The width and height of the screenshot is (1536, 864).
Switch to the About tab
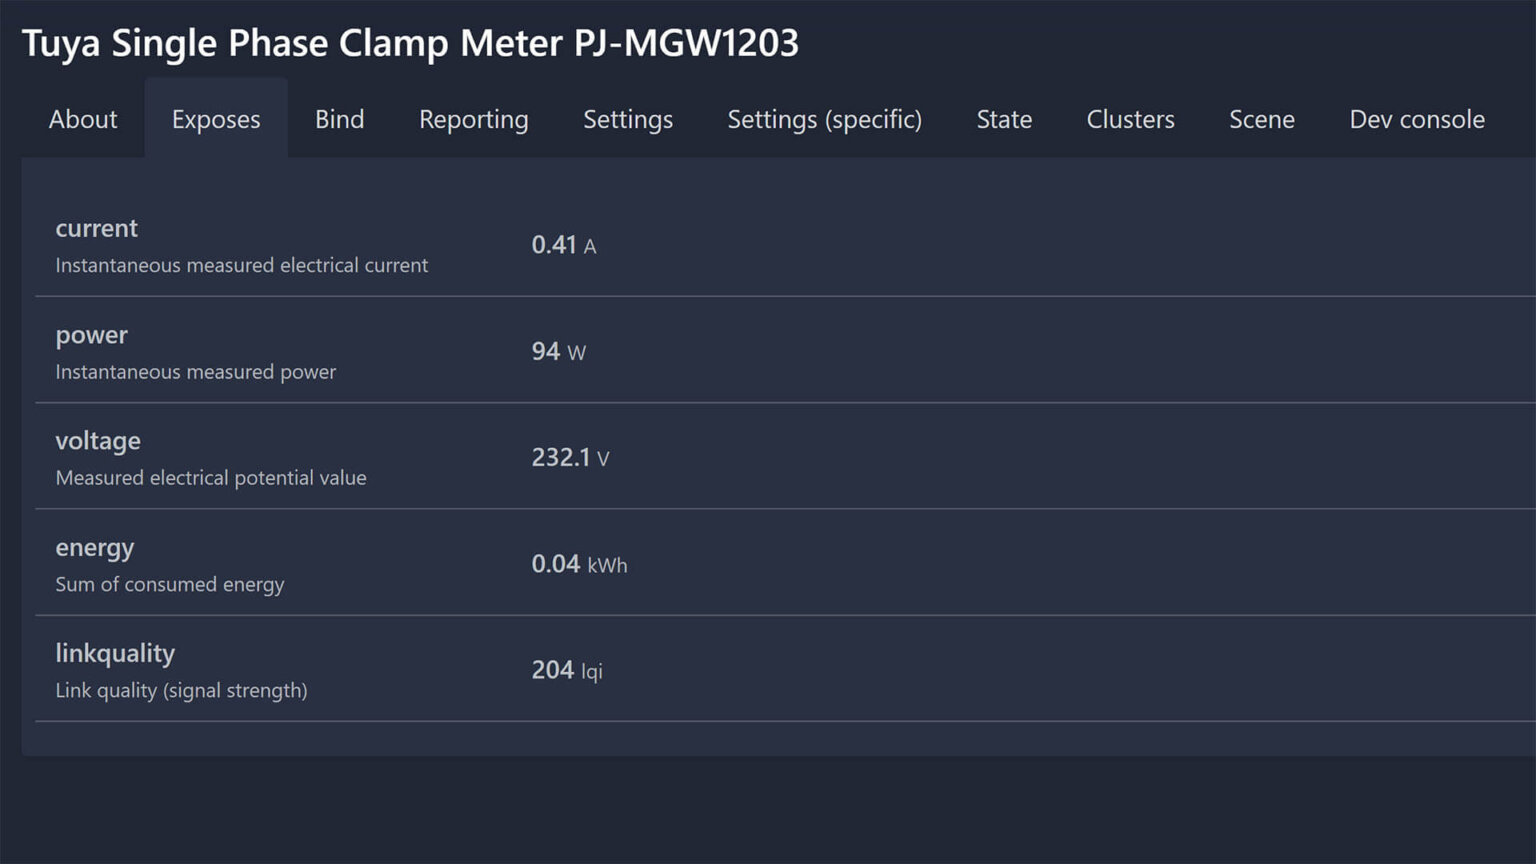tap(82, 119)
